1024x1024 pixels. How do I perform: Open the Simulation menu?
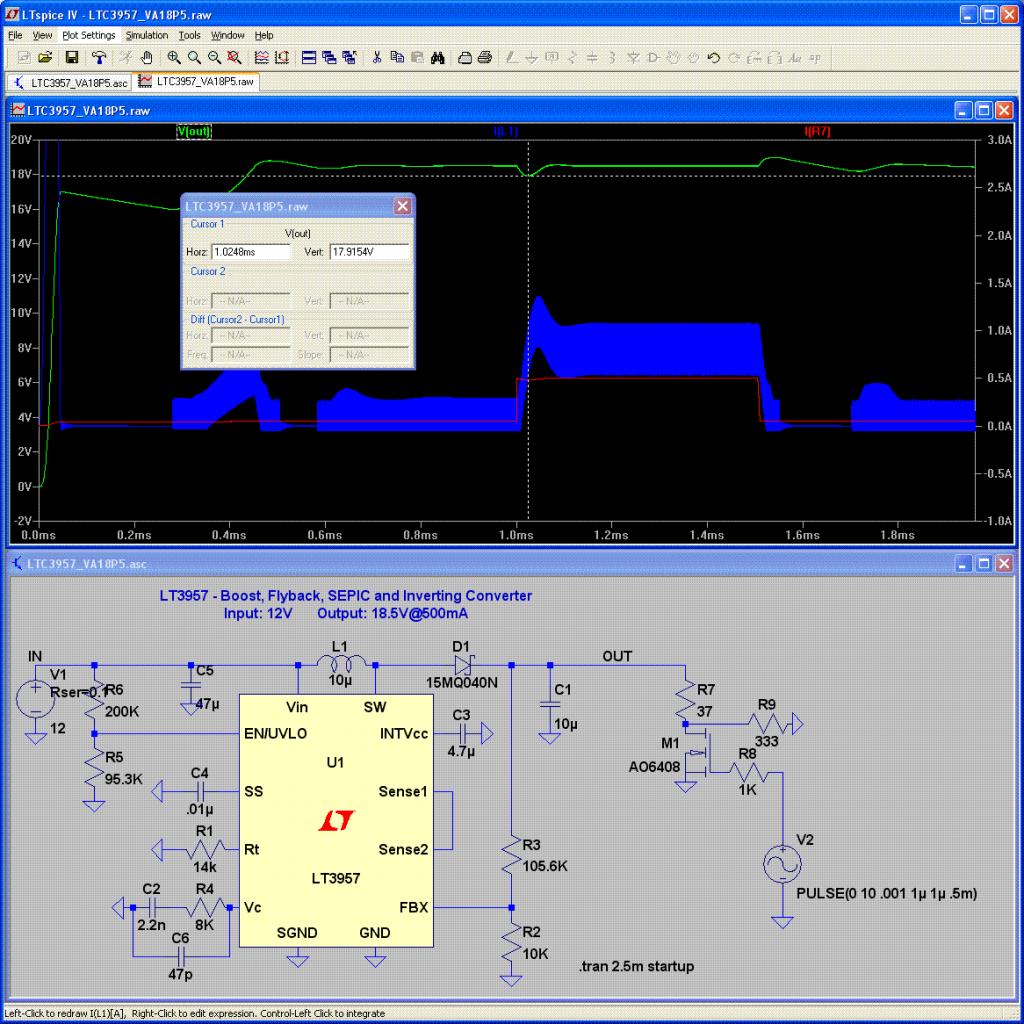pos(147,35)
